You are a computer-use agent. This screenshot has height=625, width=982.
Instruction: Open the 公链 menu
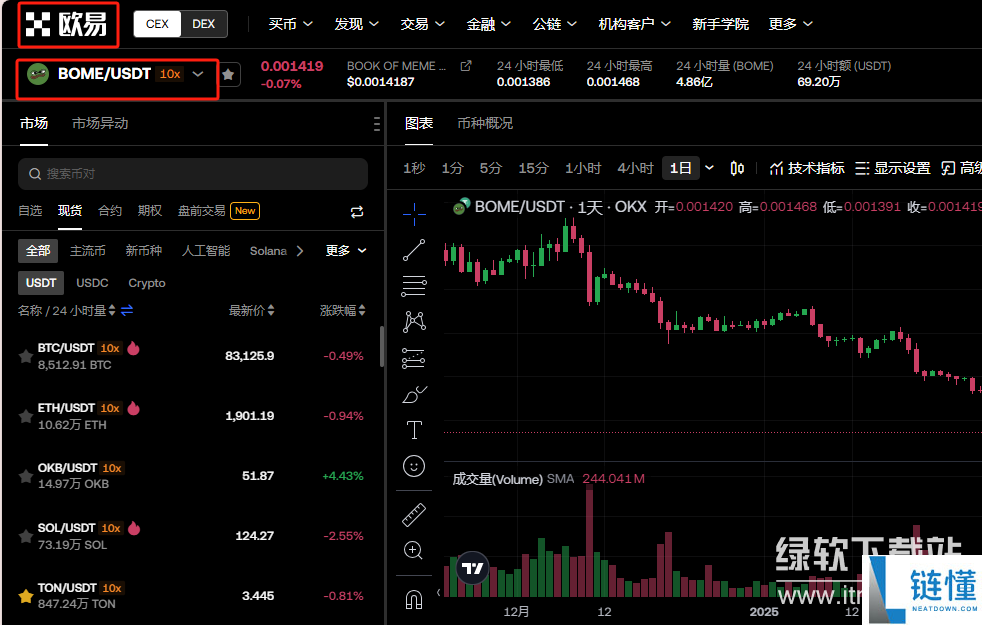pyautogui.click(x=554, y=24)
